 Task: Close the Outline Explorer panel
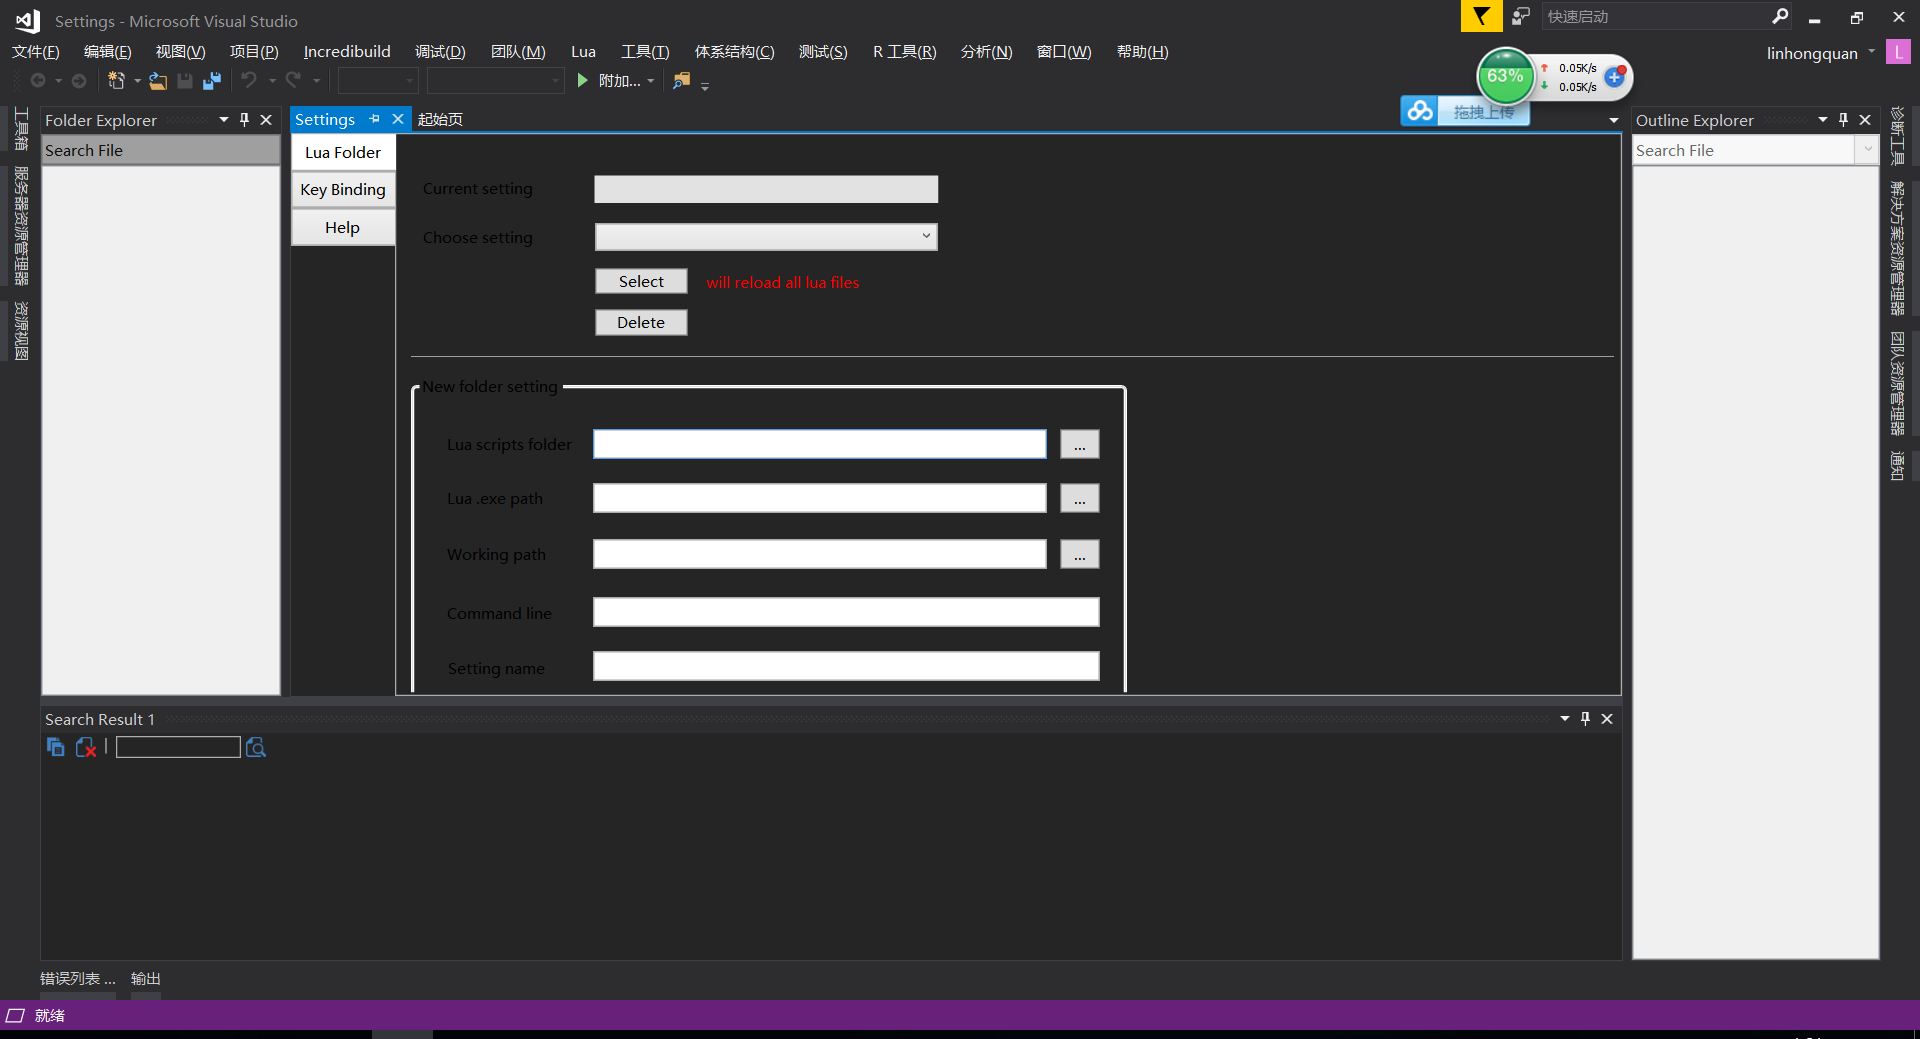point(1865,120)
